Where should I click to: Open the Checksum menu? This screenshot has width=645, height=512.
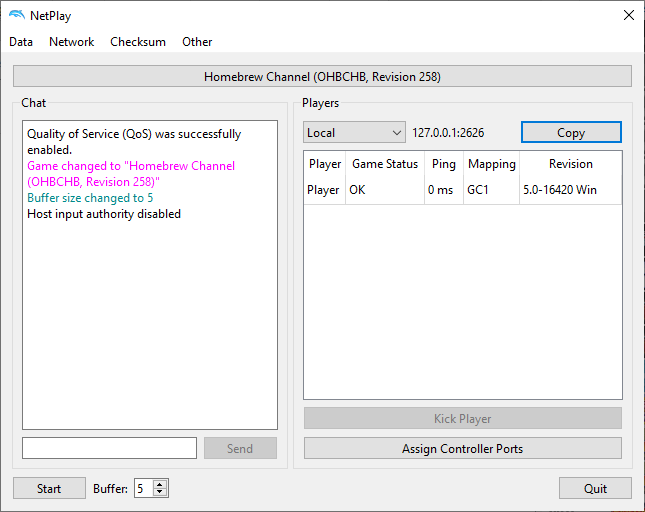tap(138, 42)
